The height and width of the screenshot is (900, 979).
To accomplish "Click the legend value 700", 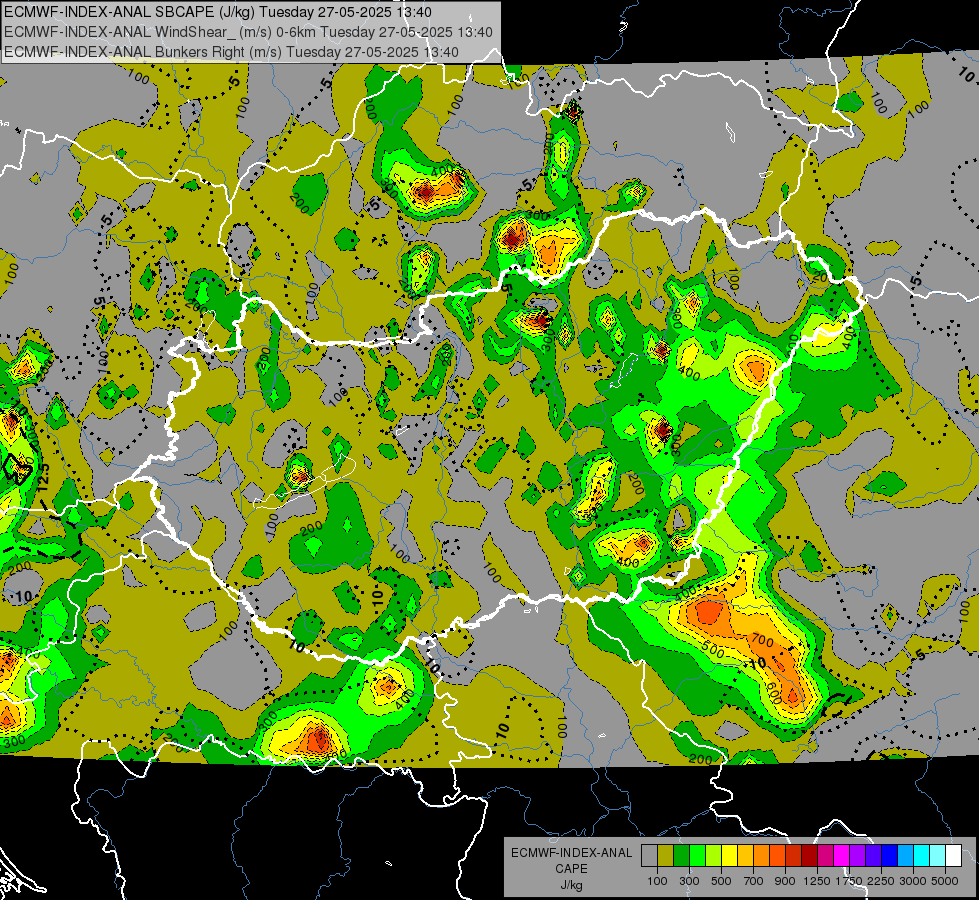I will click(754, 881).
